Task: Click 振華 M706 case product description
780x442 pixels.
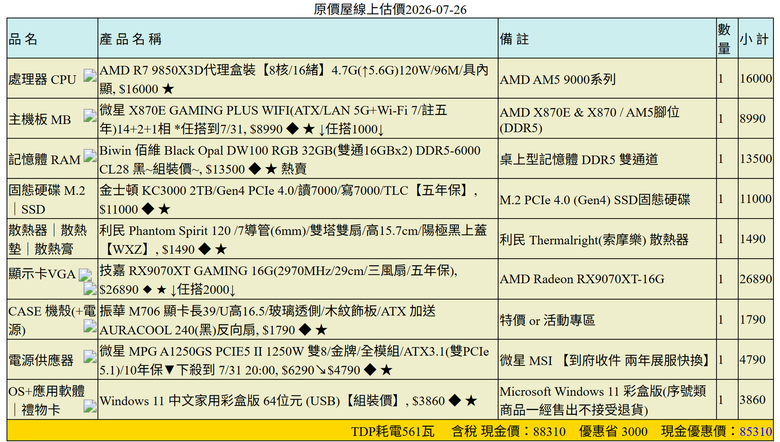Action: (268, 320)
